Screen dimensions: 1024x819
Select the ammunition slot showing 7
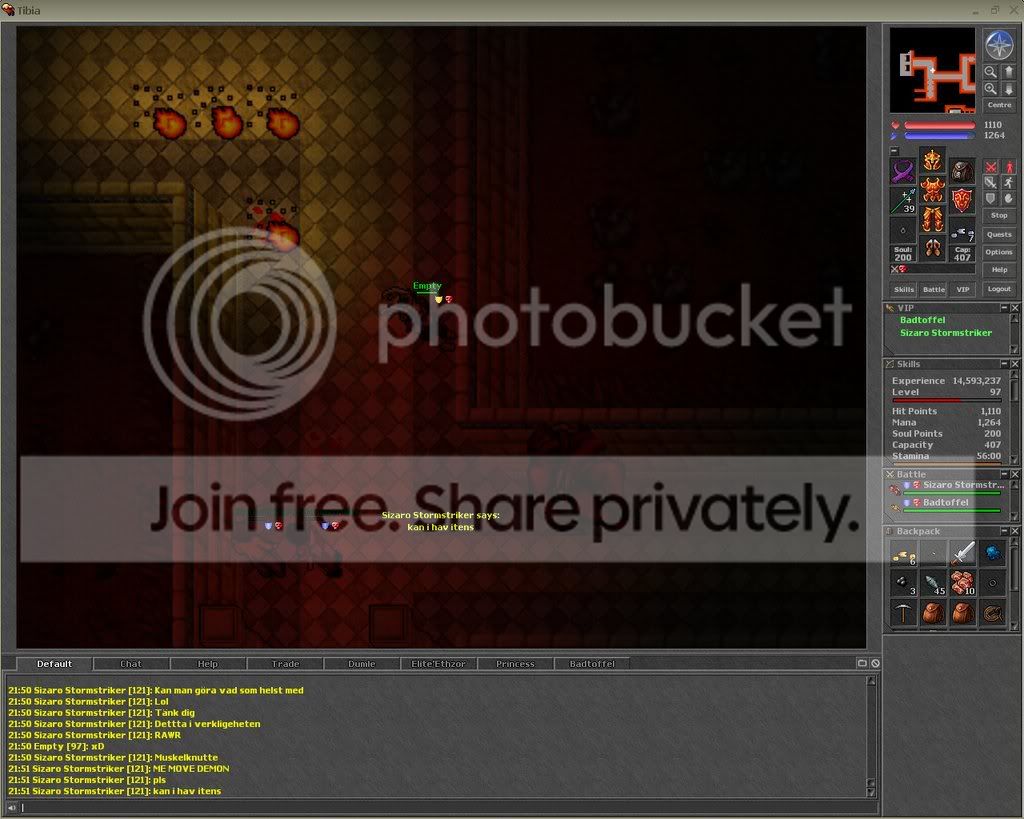[962, 231]
